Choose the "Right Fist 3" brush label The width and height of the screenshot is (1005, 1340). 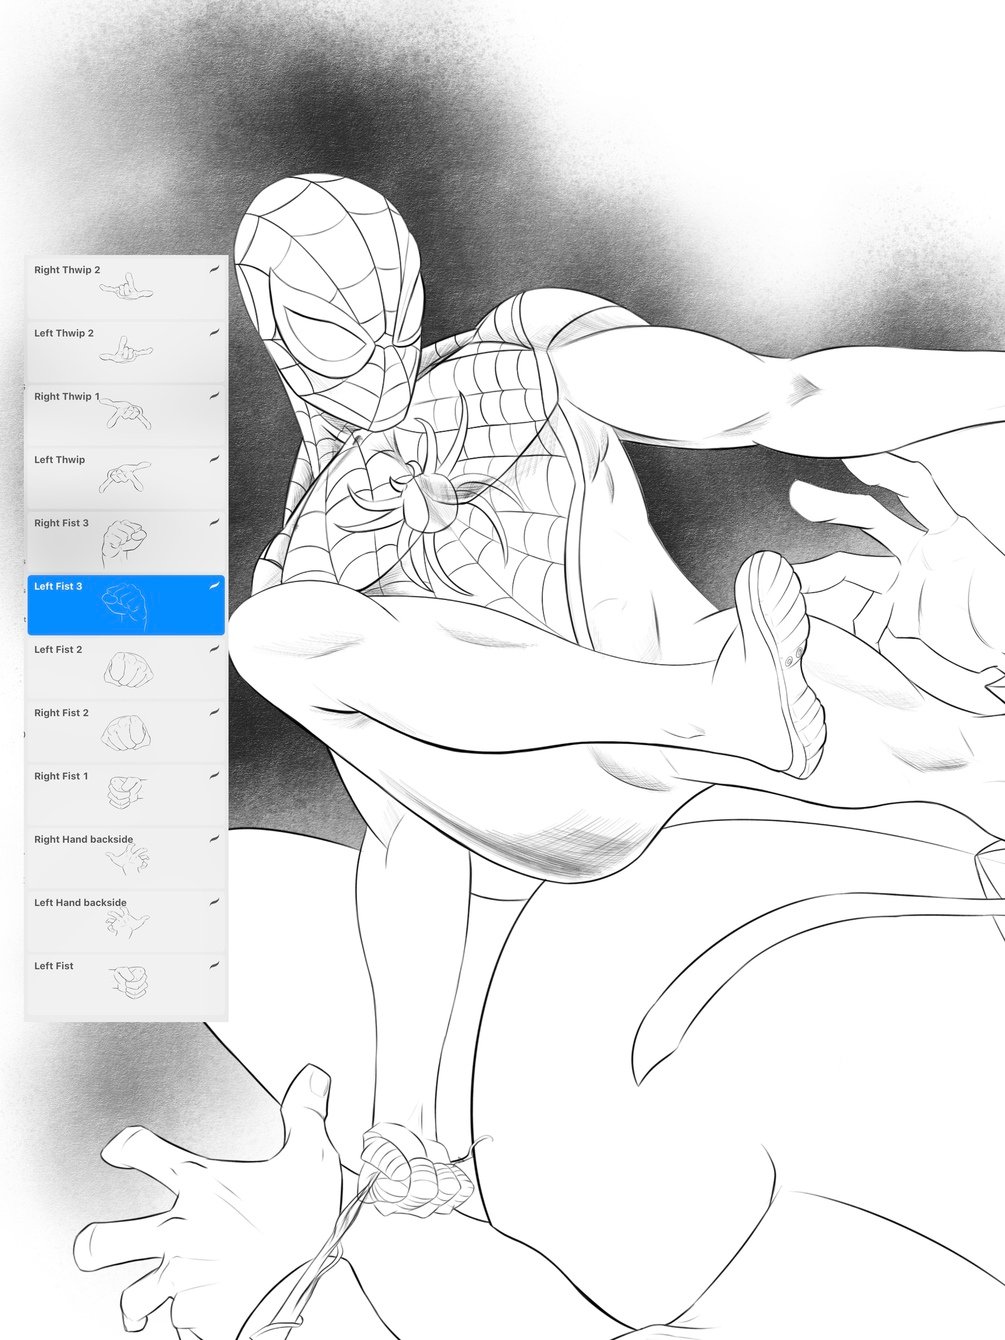click(61, 523)
